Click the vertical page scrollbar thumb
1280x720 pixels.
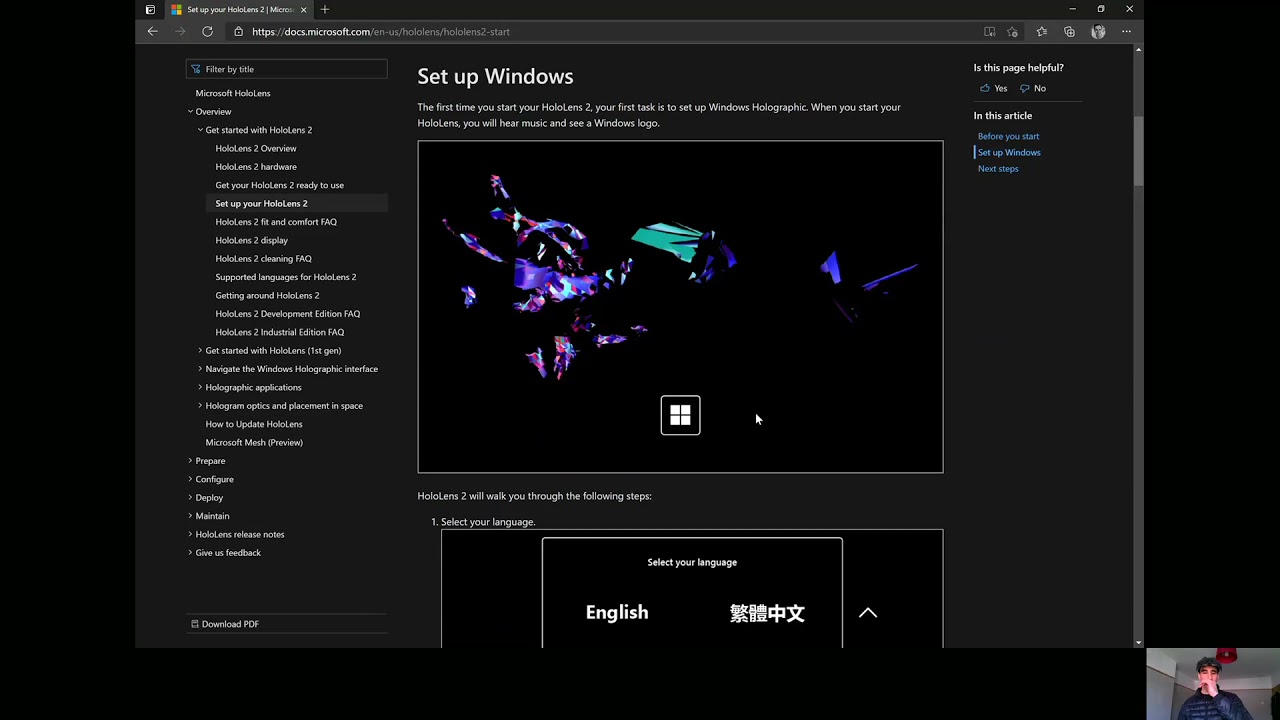pos(1138,150)
